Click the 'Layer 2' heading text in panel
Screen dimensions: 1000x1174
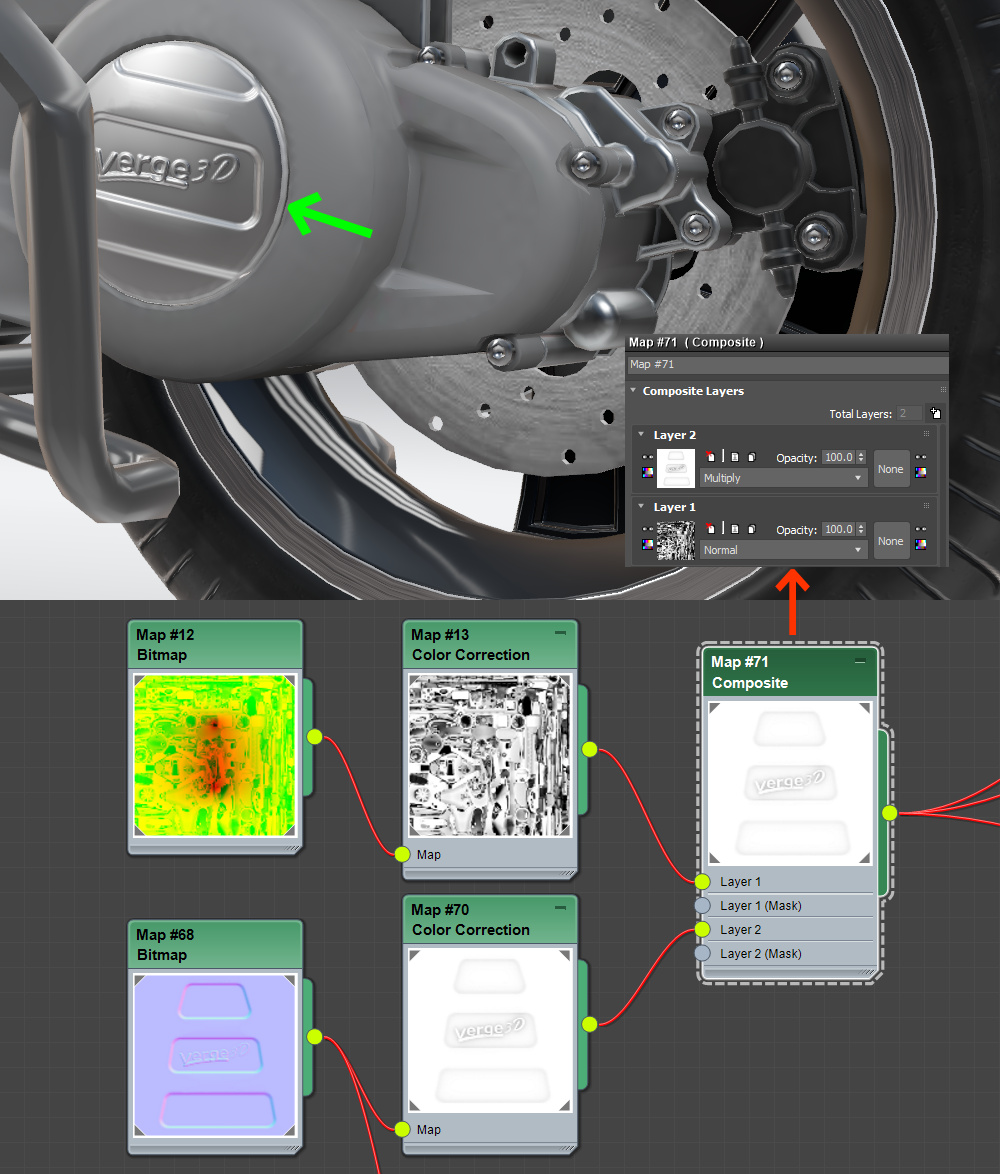tap(674, 435)
